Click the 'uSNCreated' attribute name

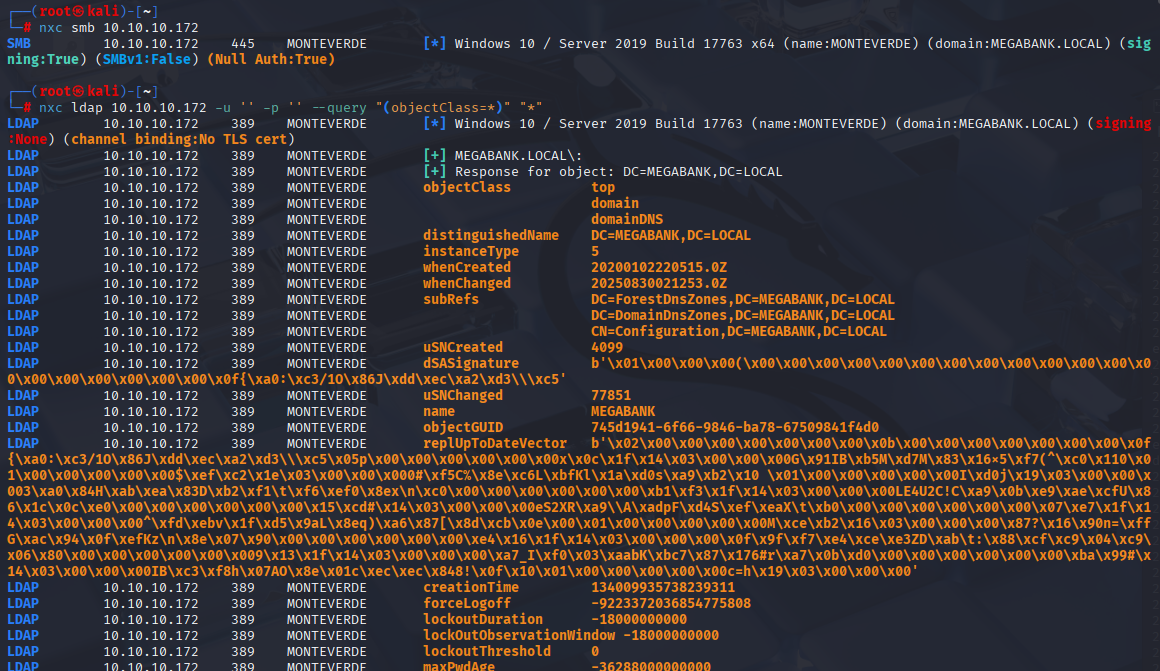coord(462,348)
